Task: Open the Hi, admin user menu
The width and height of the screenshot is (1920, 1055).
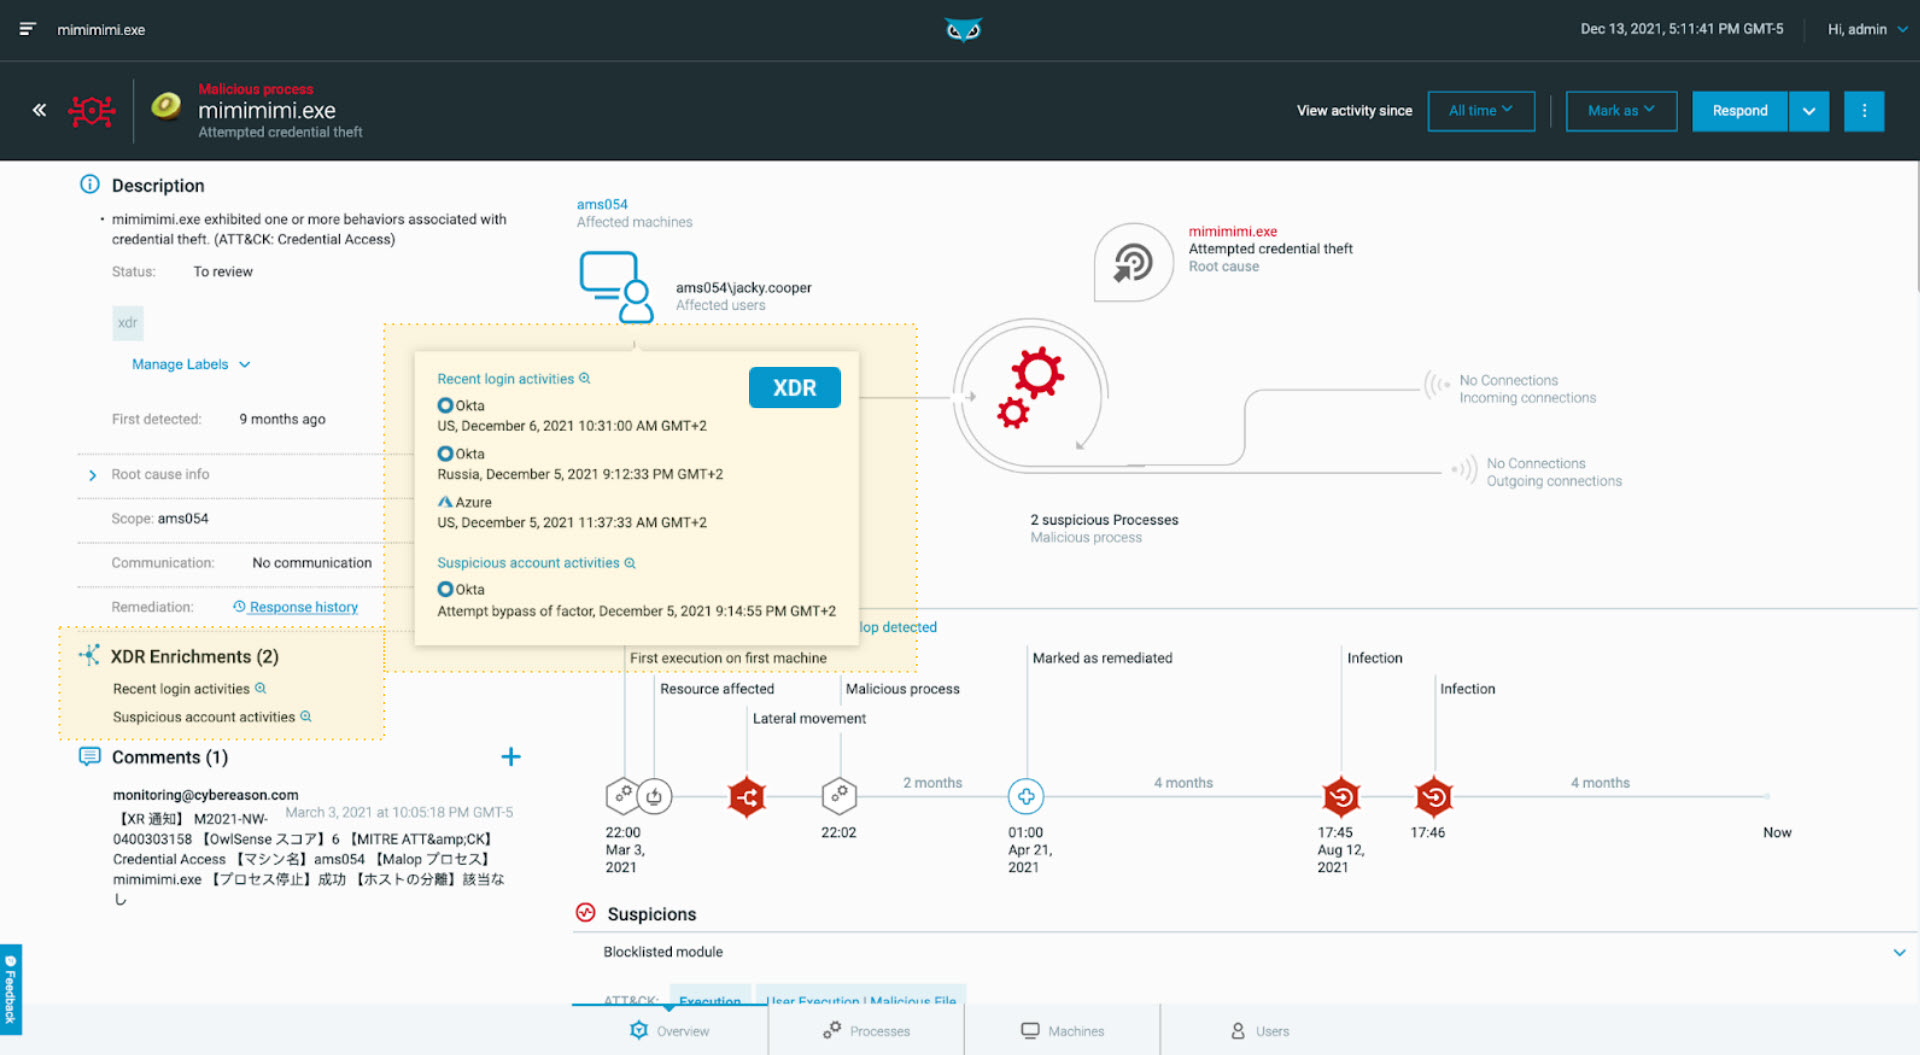Action: [1867, 29]
